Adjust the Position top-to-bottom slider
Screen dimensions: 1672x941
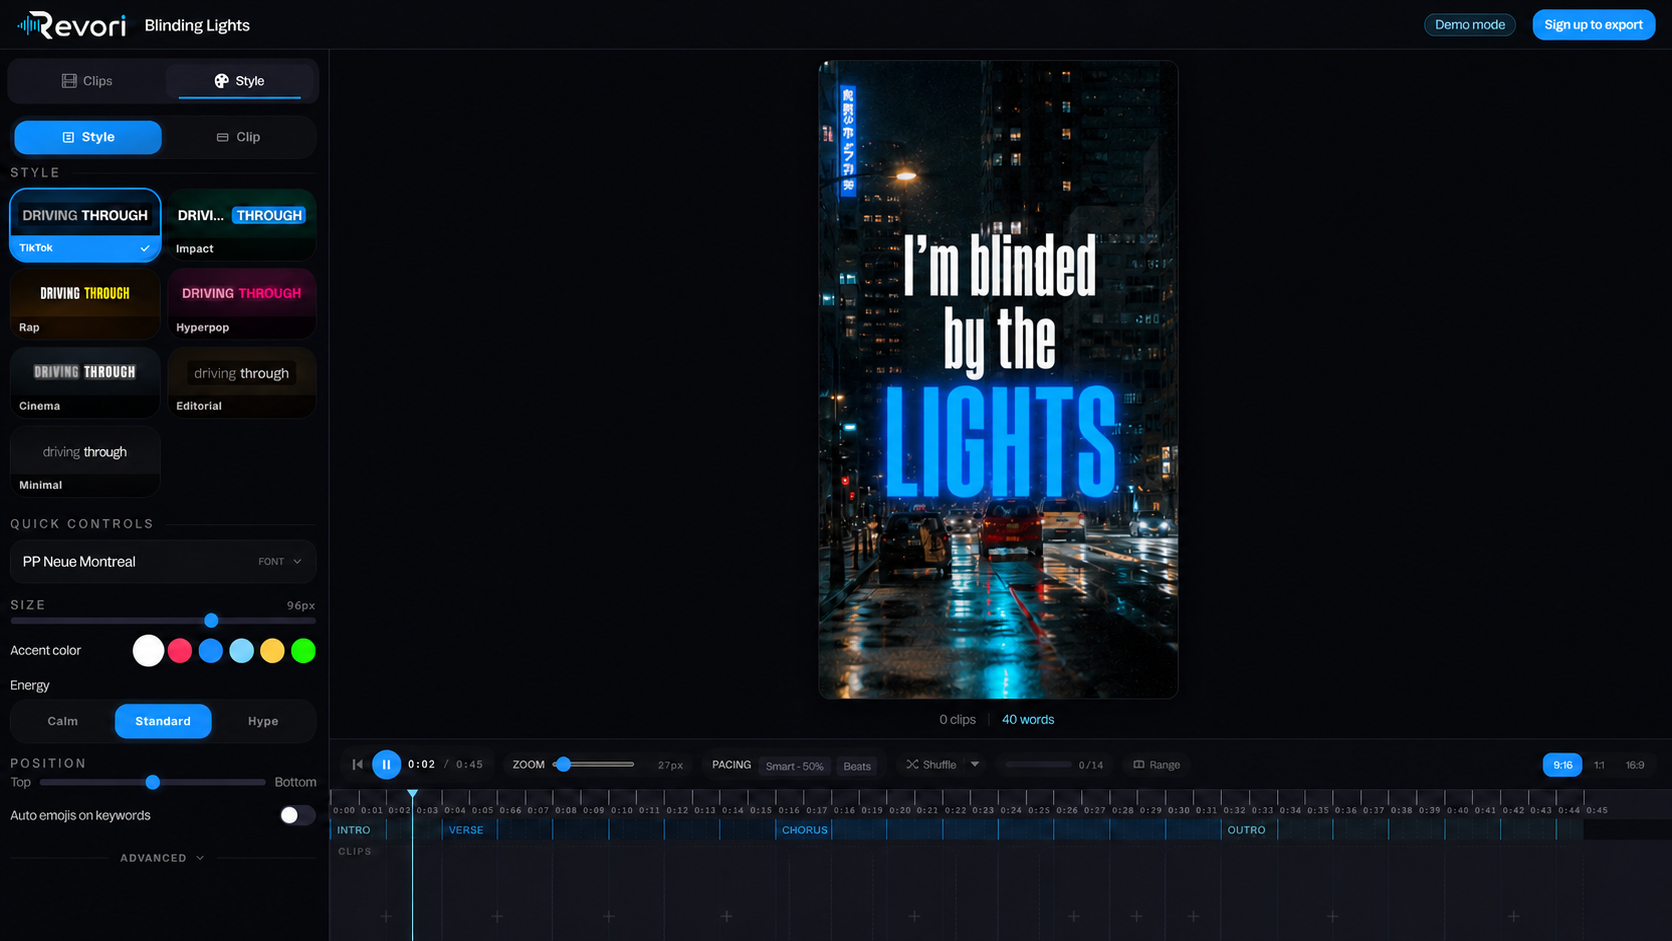[x=153, y=782]
